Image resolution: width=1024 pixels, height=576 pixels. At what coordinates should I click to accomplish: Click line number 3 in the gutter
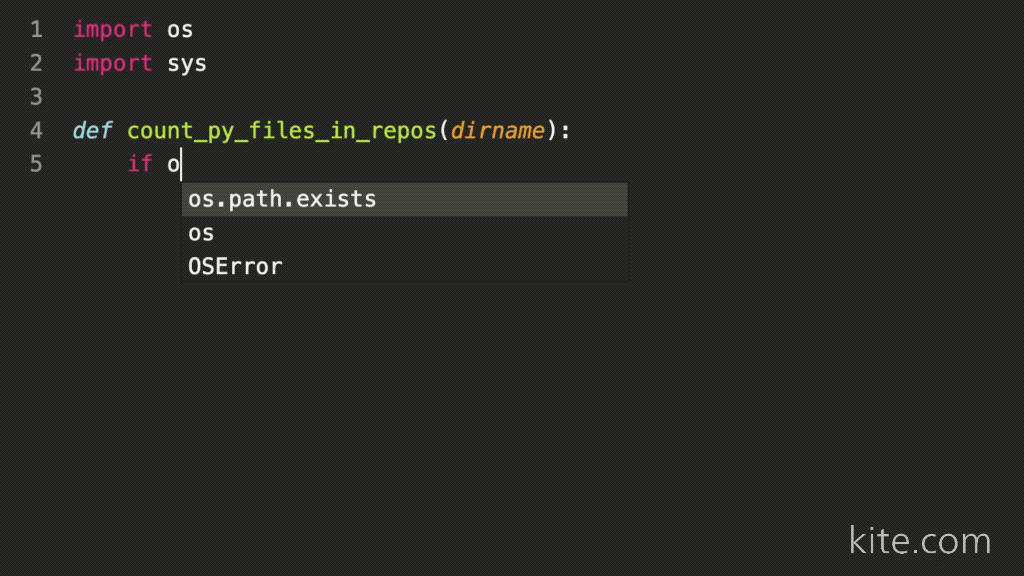36,96
